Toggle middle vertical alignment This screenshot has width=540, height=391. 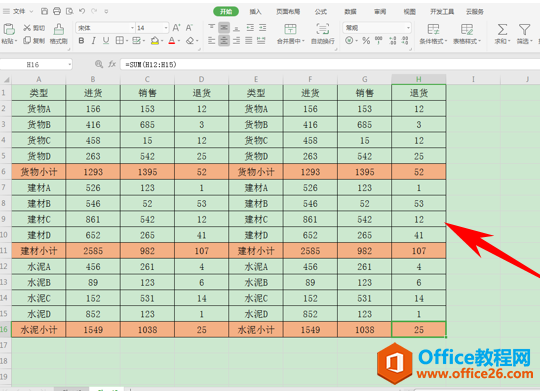pos(224,28)
